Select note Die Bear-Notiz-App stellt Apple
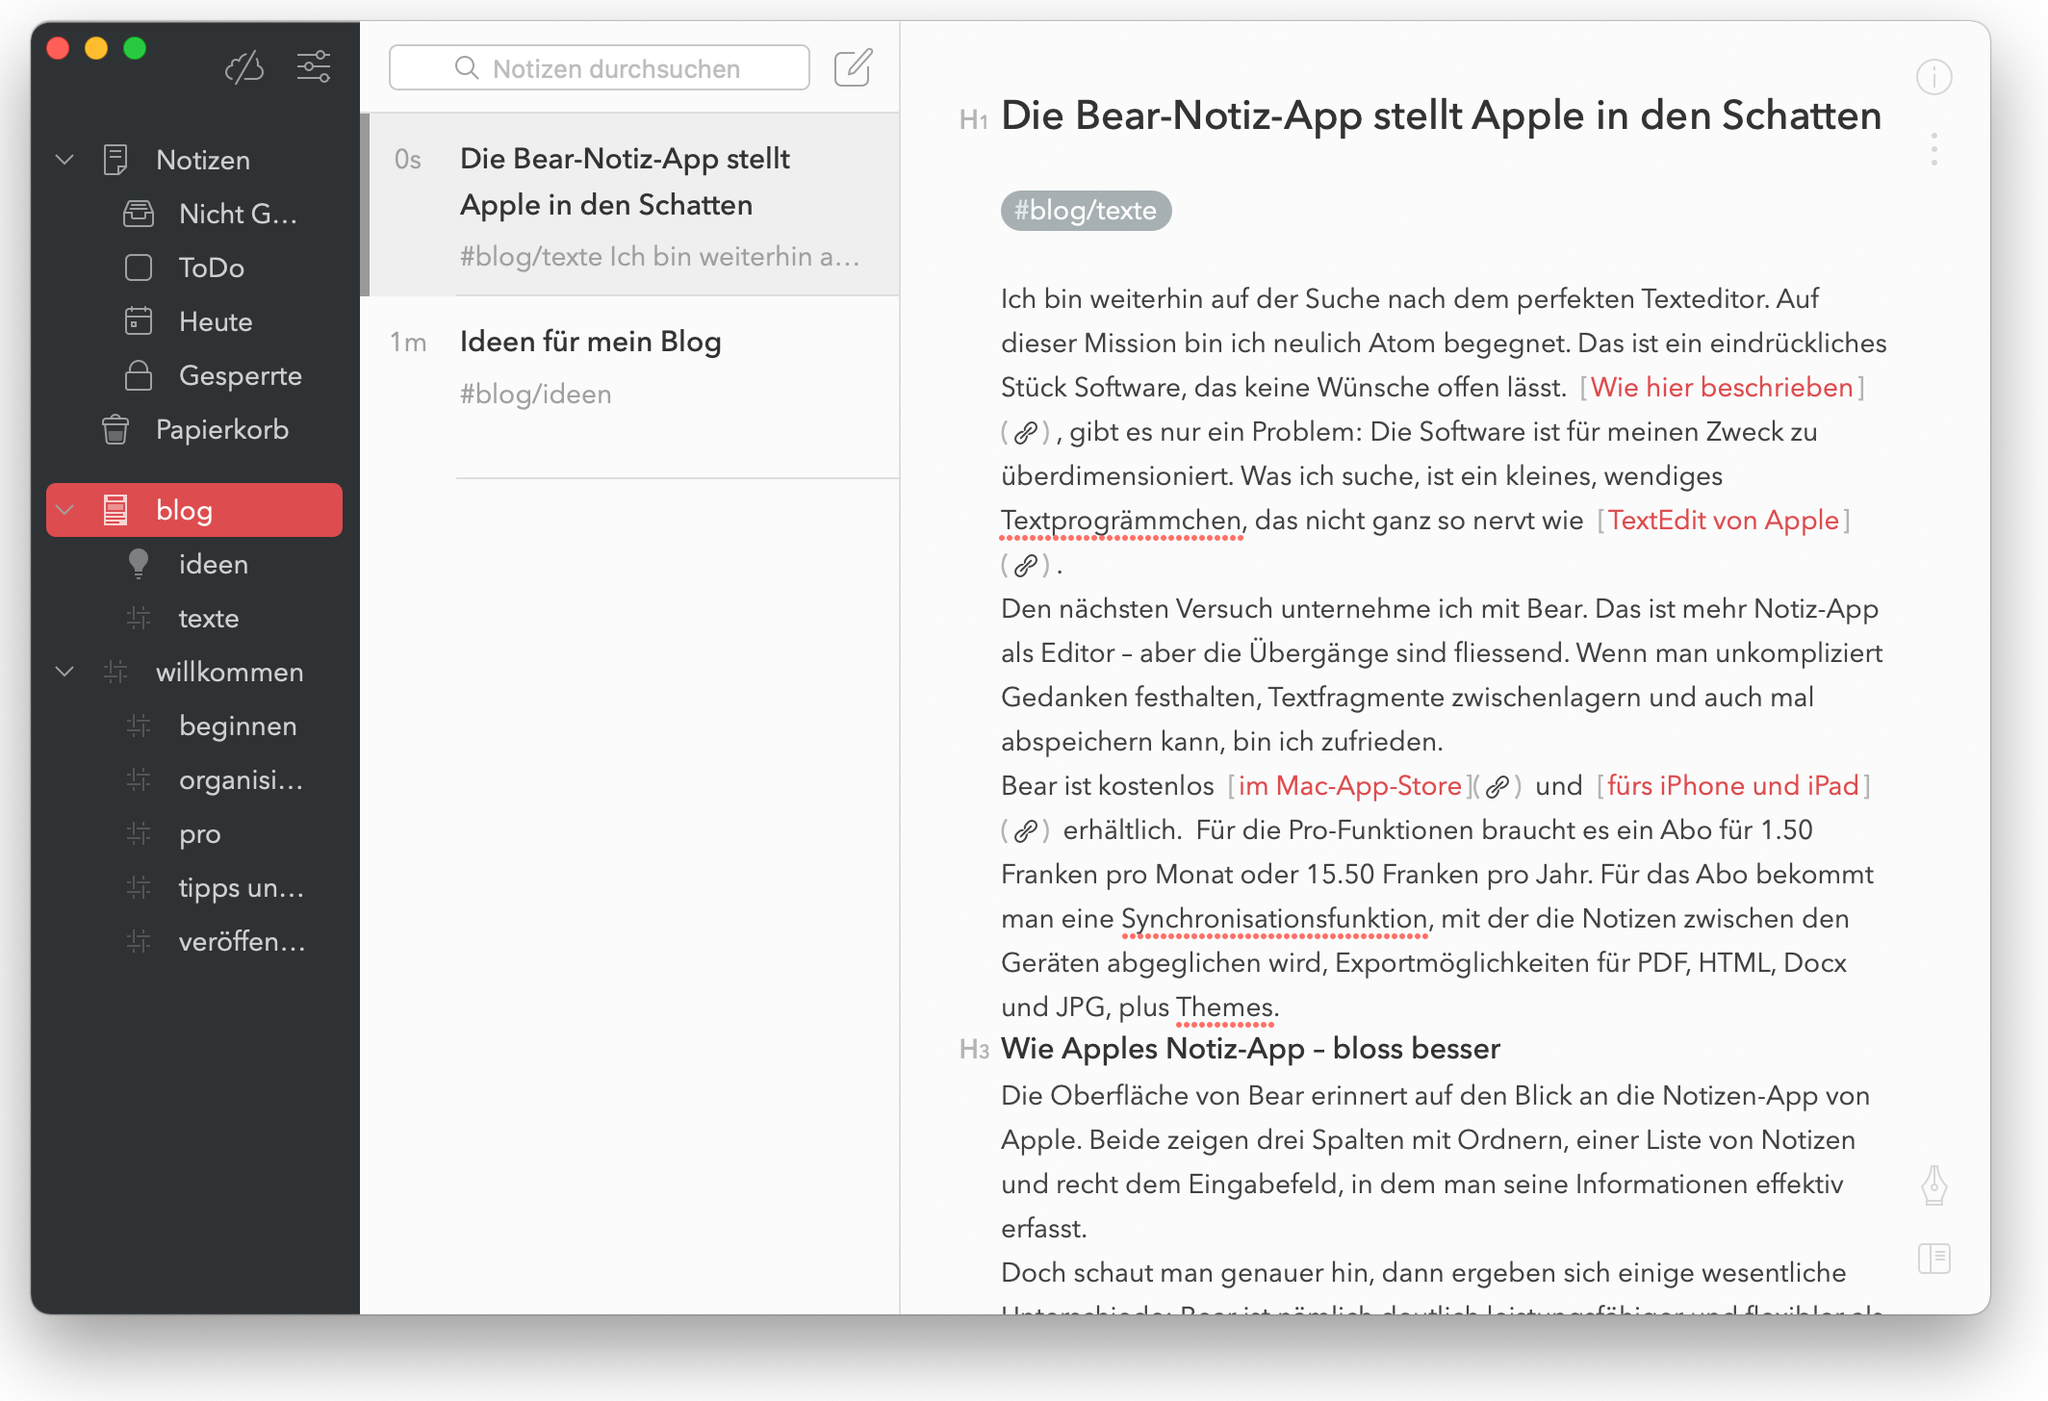2048x1401 pixels. point(630,205)
